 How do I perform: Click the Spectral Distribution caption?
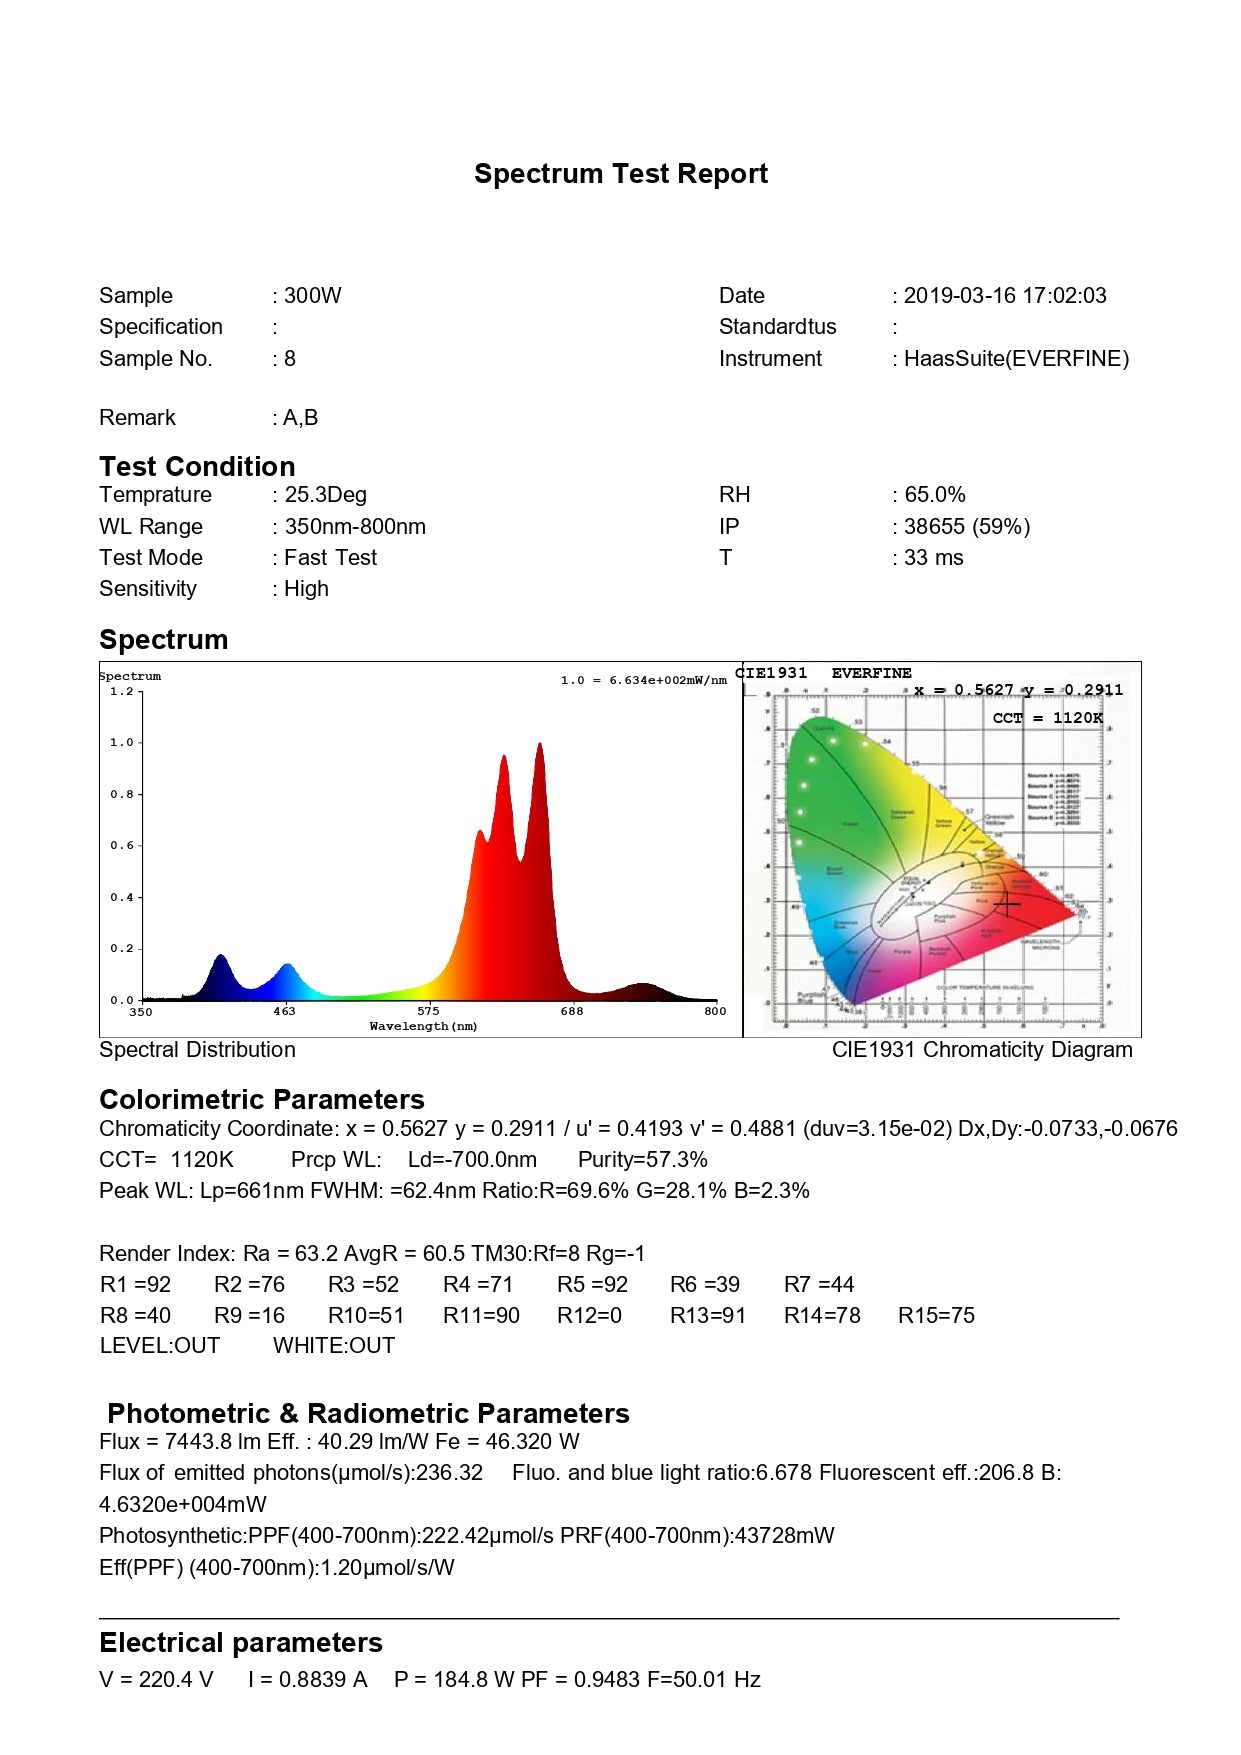[x=197, y=1050]
